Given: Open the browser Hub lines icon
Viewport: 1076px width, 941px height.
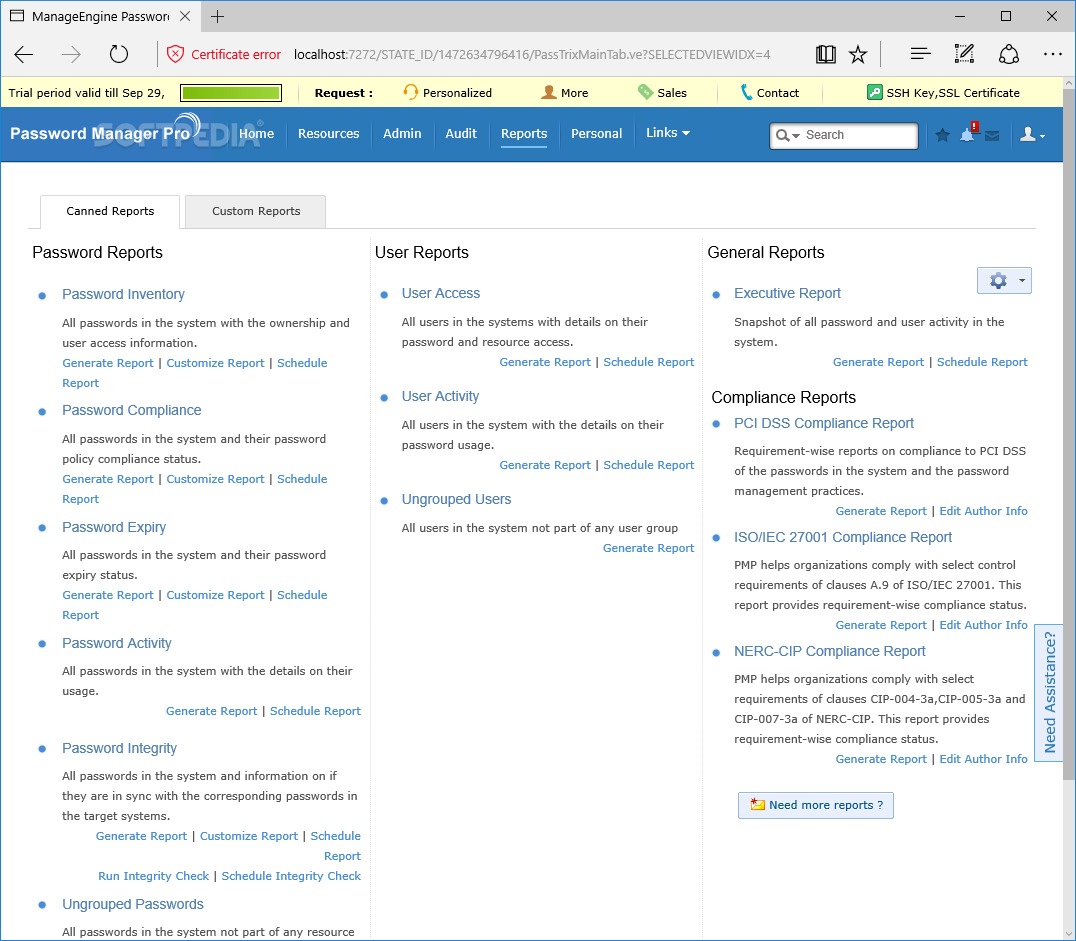Looking at the screenshot, I should pyautogui.click(x=920, y=54).
